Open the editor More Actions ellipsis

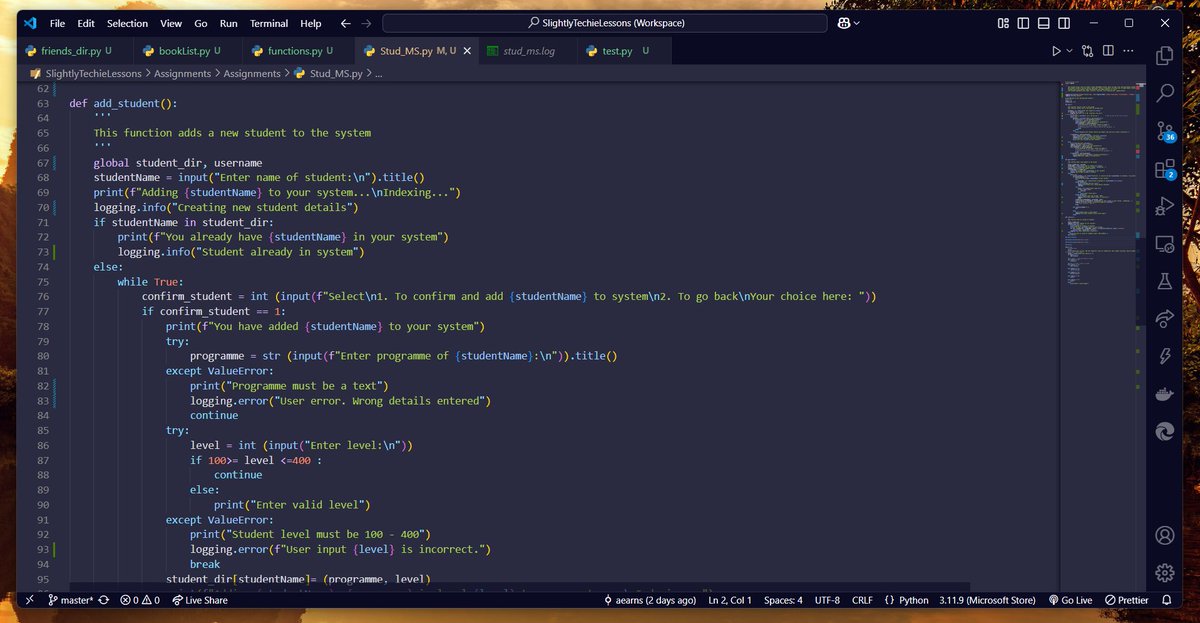[1130, 50]
